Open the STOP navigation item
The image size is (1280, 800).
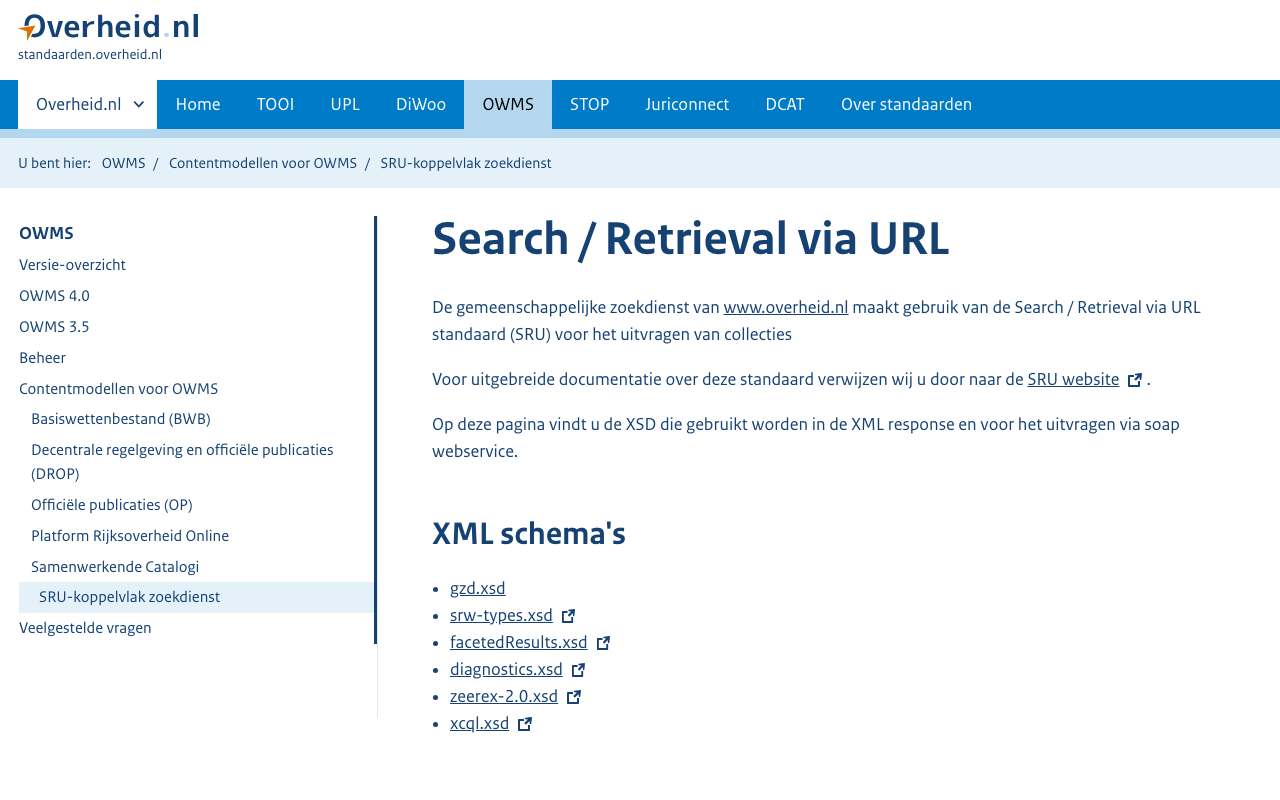[590, 105]
